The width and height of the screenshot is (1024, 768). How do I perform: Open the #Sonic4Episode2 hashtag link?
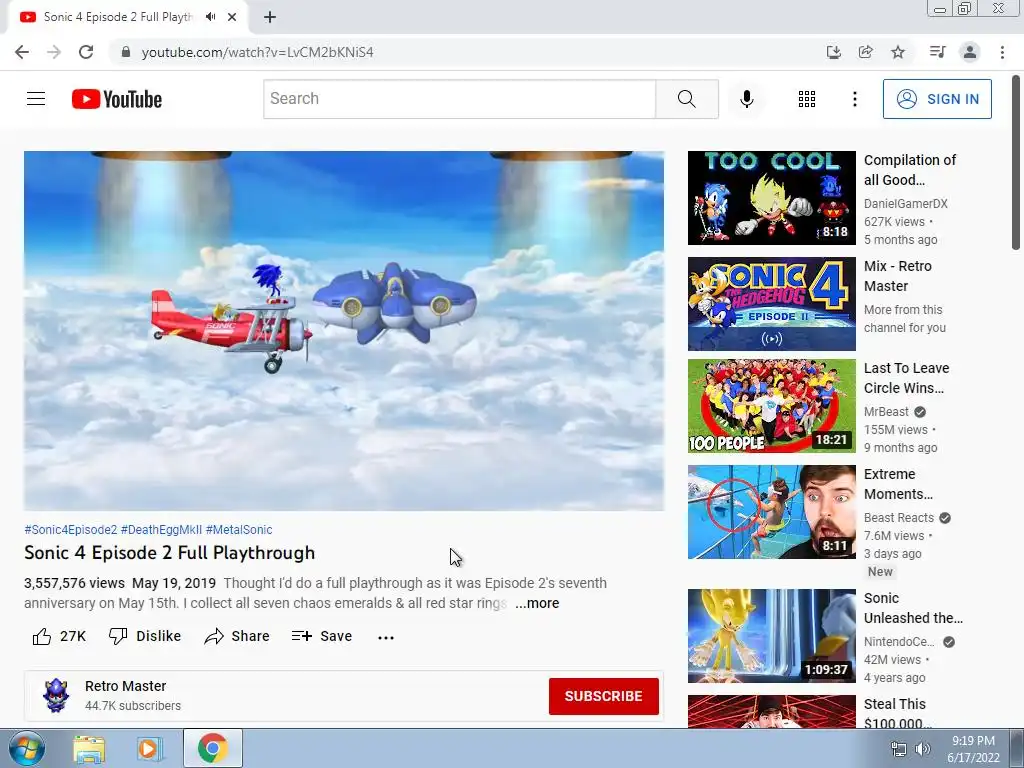71,530
